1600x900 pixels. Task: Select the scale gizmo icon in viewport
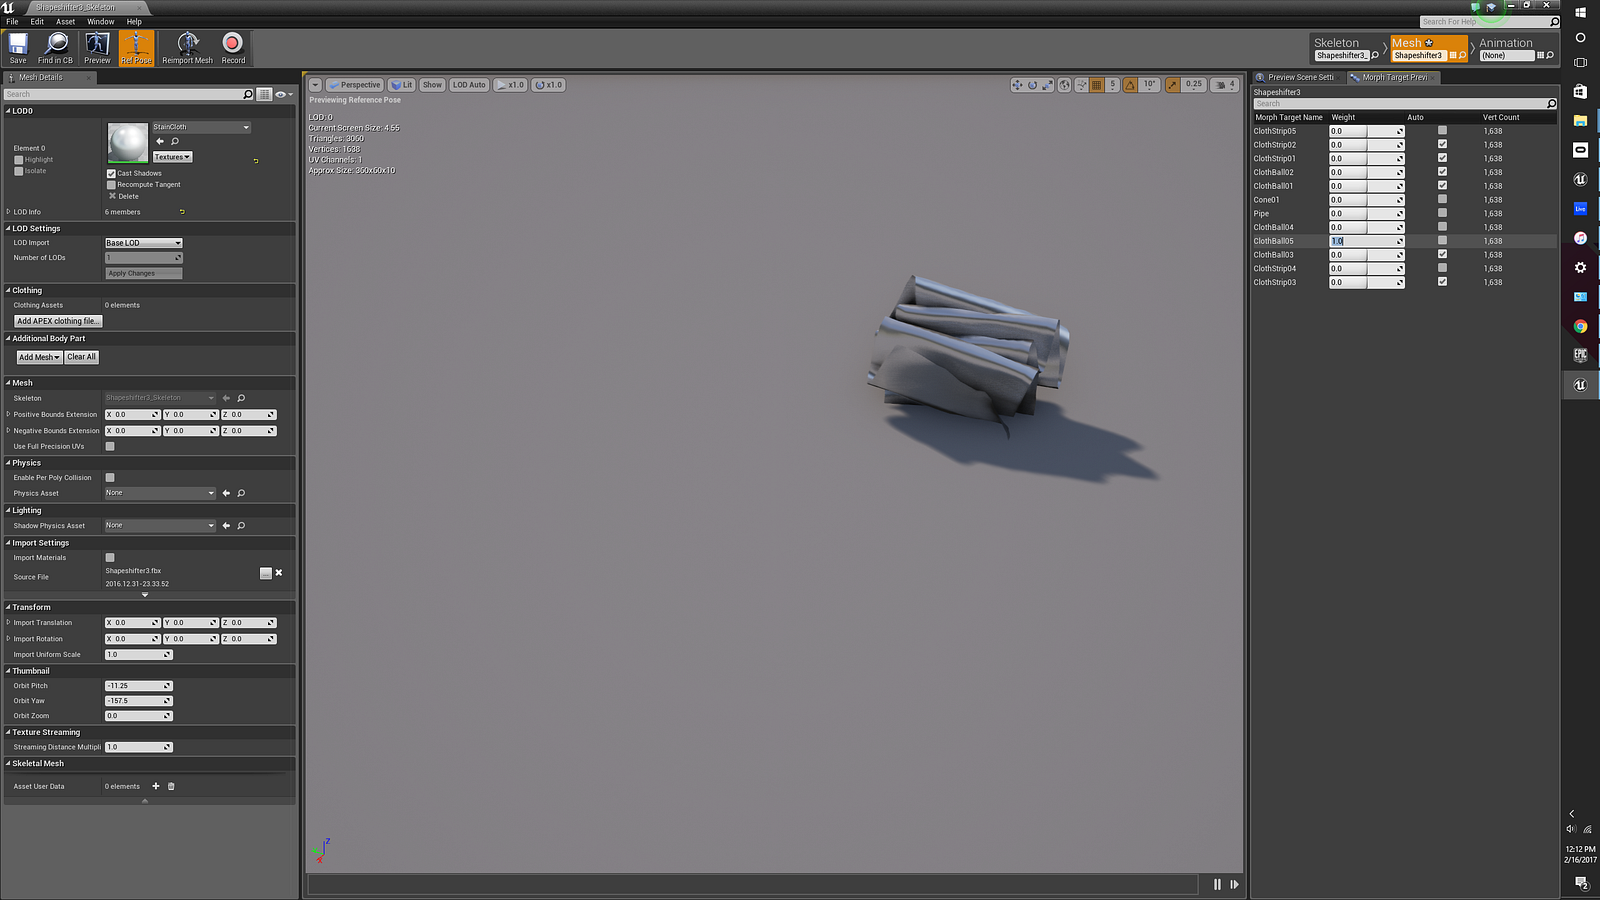pyautogui.click(x=1047, y=85)
